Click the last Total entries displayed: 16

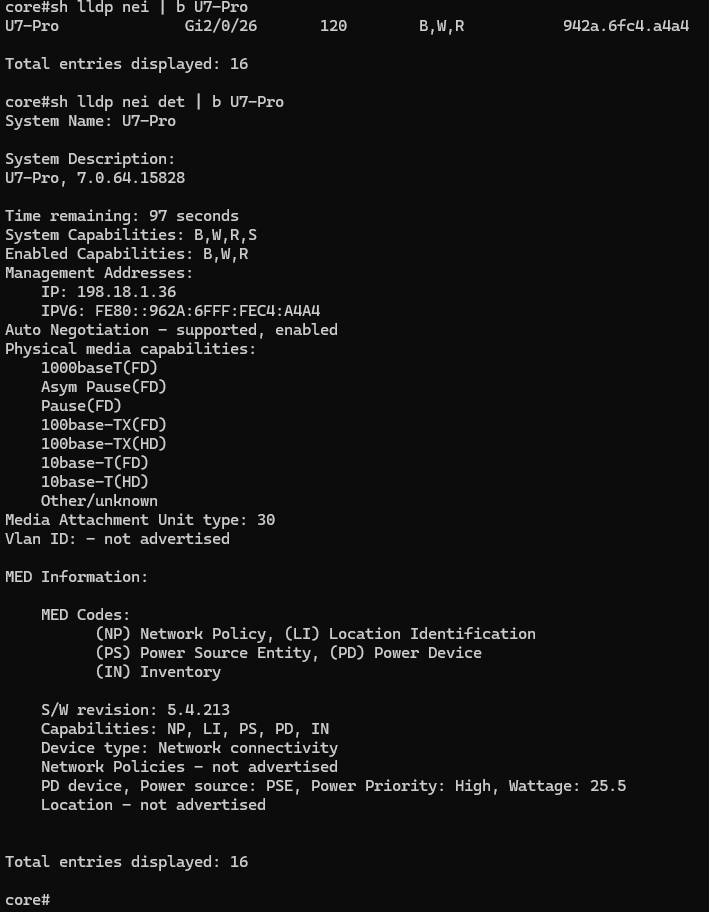127,862
